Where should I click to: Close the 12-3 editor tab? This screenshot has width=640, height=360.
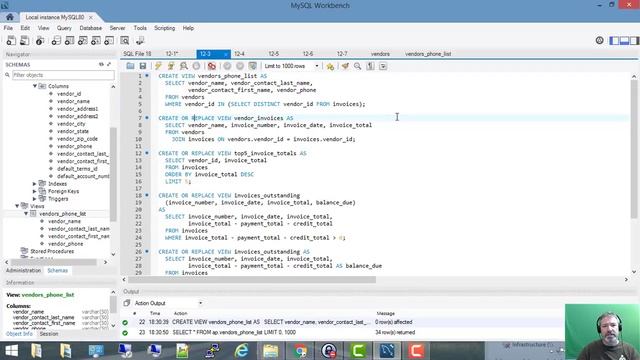point(225,54)
